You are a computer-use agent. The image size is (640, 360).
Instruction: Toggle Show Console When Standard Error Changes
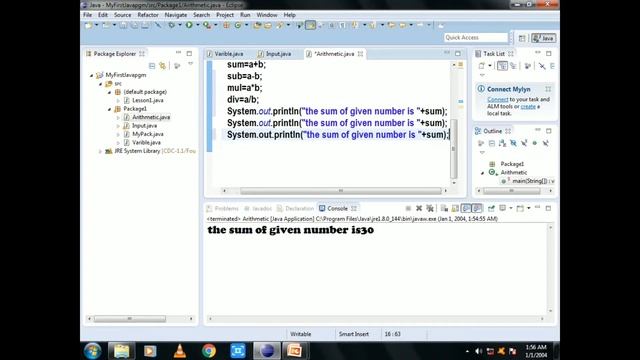point(477,208)
